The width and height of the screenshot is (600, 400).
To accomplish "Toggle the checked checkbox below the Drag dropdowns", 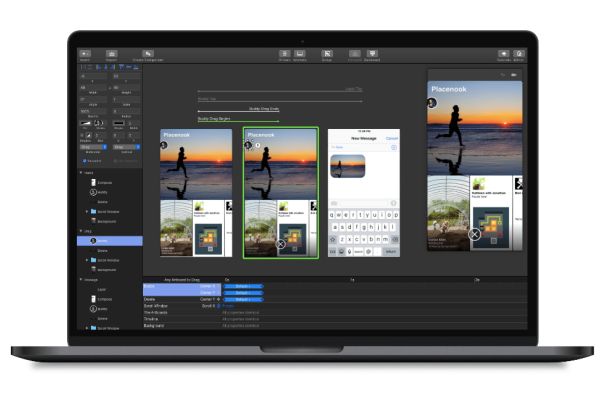I will (84, 161).
